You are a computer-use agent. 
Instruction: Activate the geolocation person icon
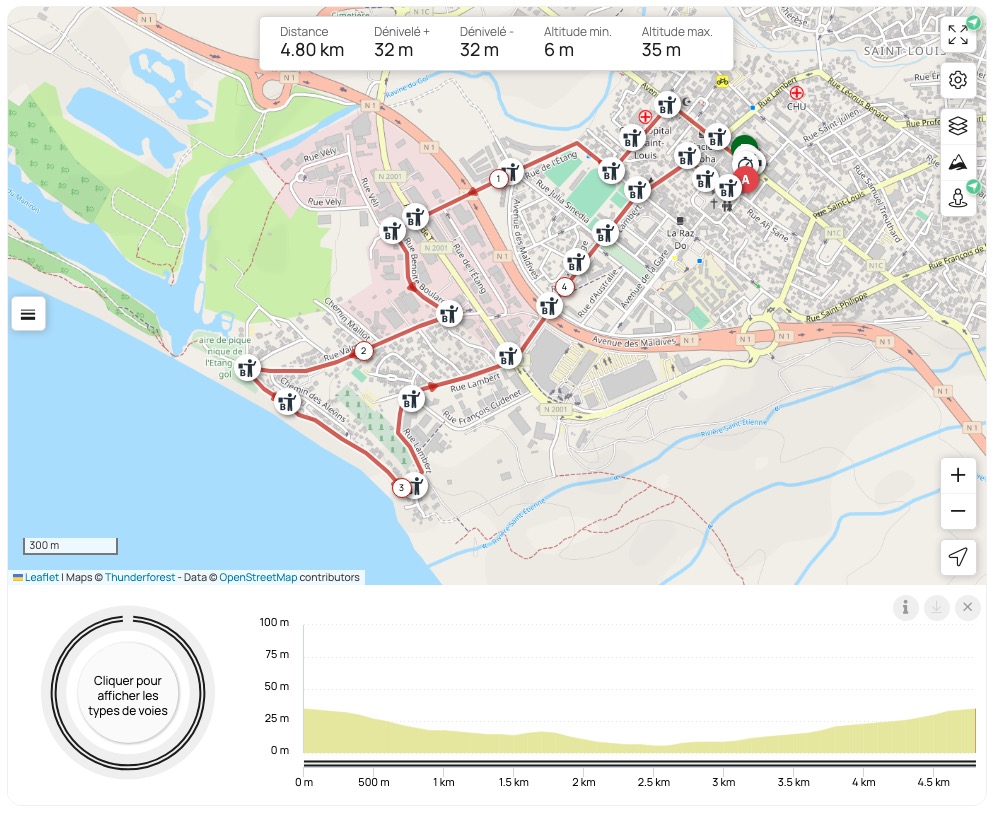click(x=958, y=199)
